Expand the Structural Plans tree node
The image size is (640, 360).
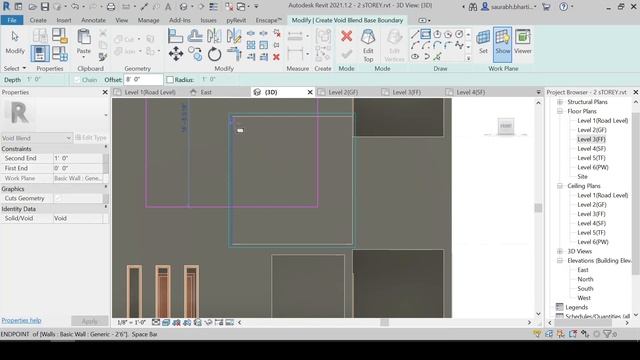click(560, 102)
